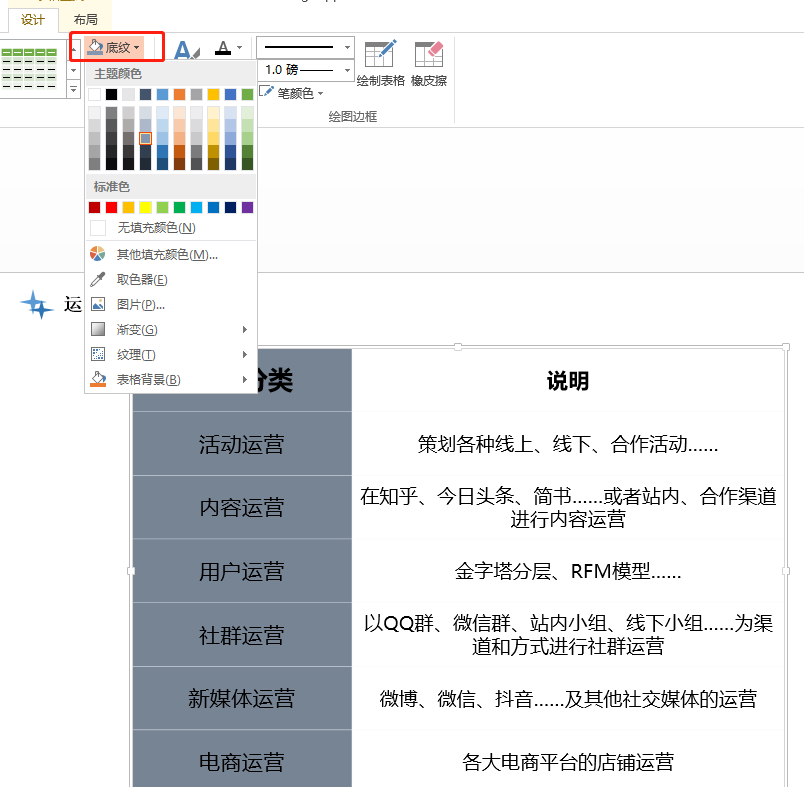
Task: Click the 策划各种线上、线下、合作活动 cell
Action: click(568, 444)
